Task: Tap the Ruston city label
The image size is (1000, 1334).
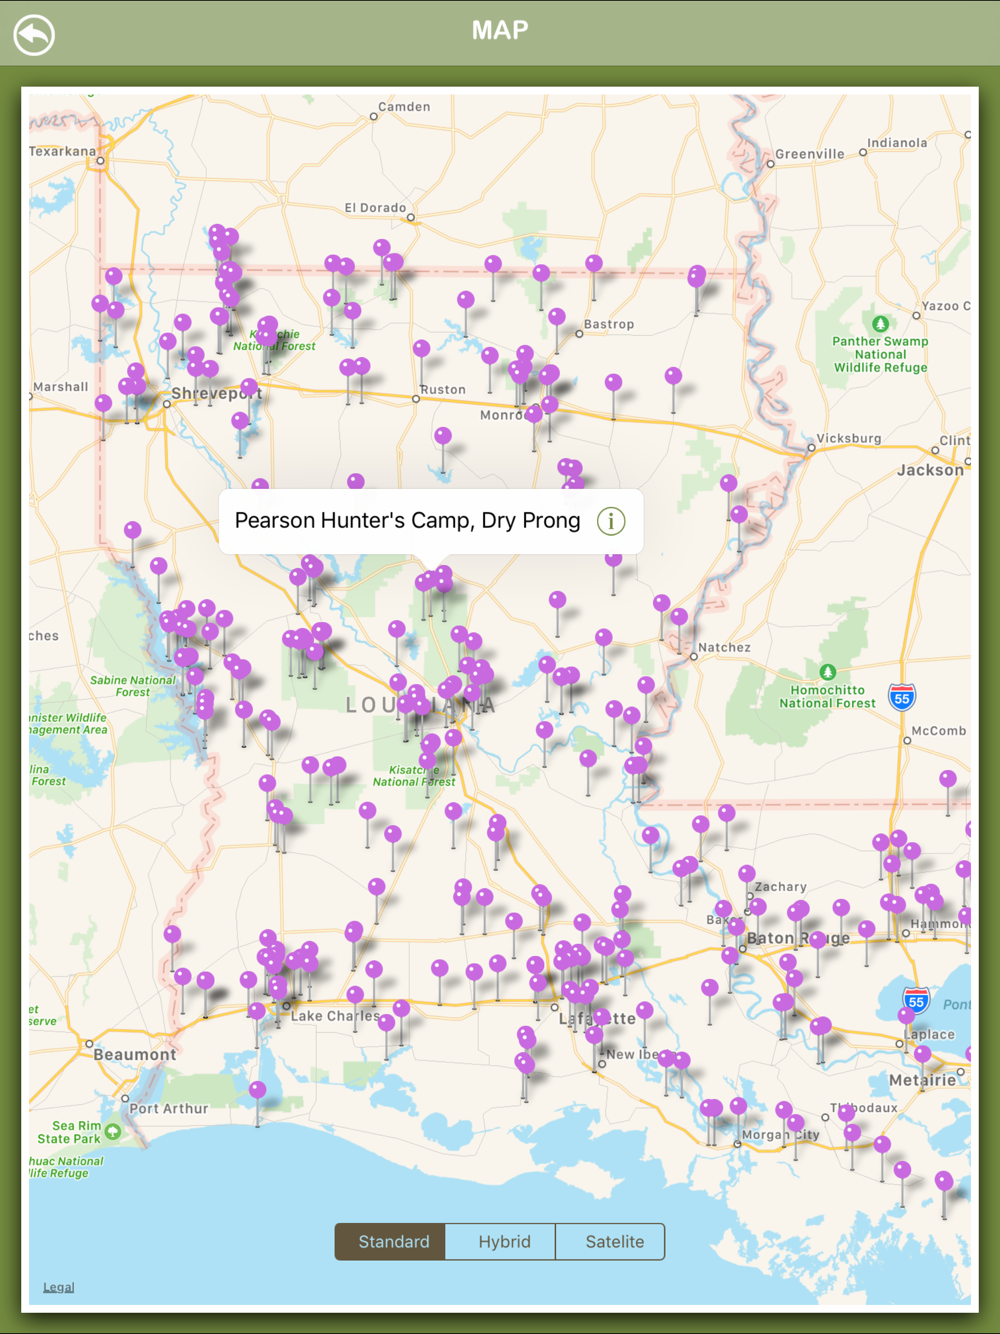Action: pos(443,390)
